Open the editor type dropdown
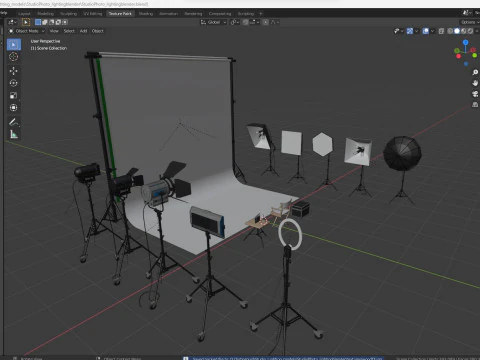 coord(12,22)
